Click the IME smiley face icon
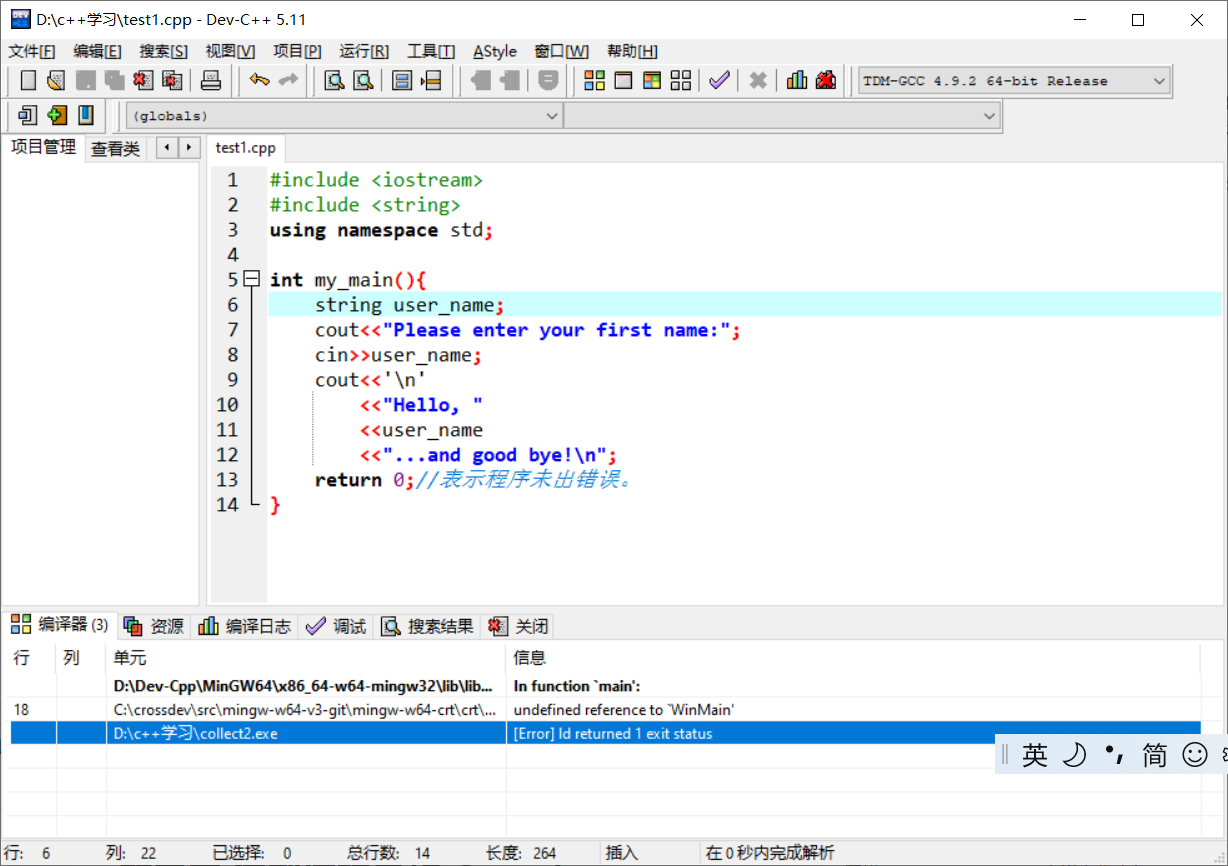The height and width of the screenshot is (866, 1228). tap(1195, 755)
